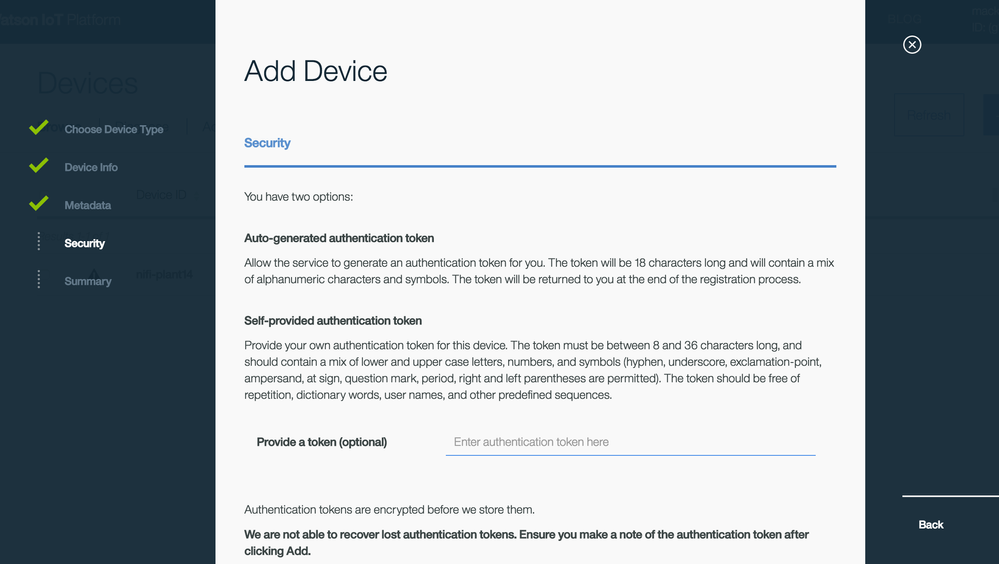Screen dimensions: 999x564
Task: Close the Add Device dialog
Action: (x=912, y=44)
